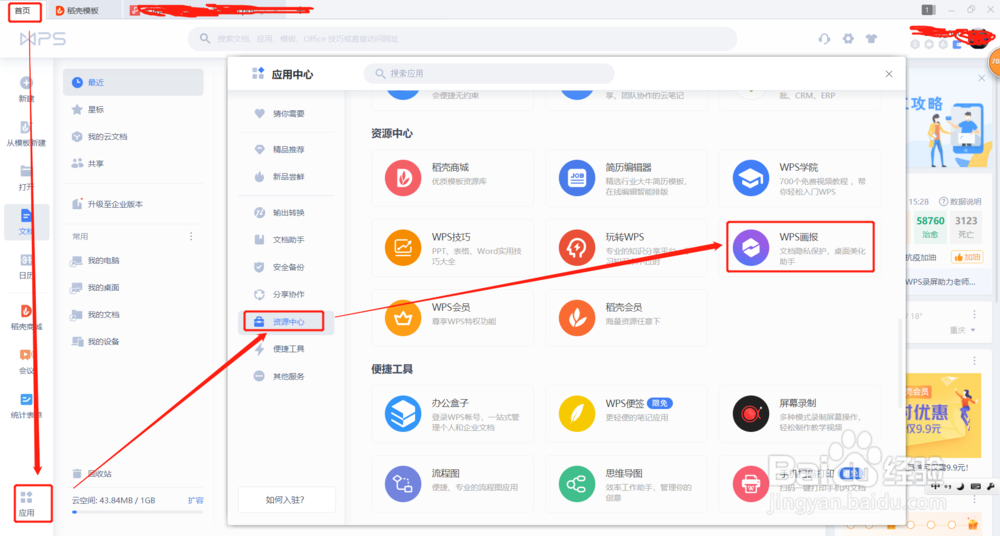Open 稻壳商城 app in resource center
This screenshot has height=536, width=1000.
click(x=452, y=177)
